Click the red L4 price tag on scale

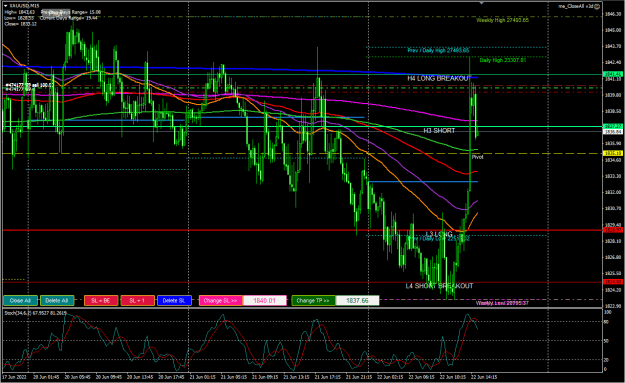click(613, 282)
